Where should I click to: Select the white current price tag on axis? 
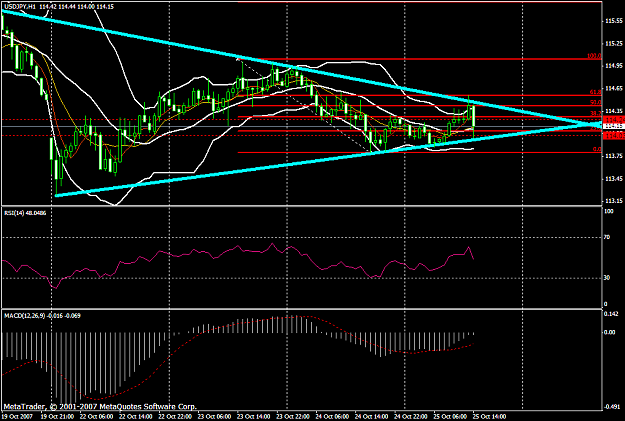coord(613,126)
